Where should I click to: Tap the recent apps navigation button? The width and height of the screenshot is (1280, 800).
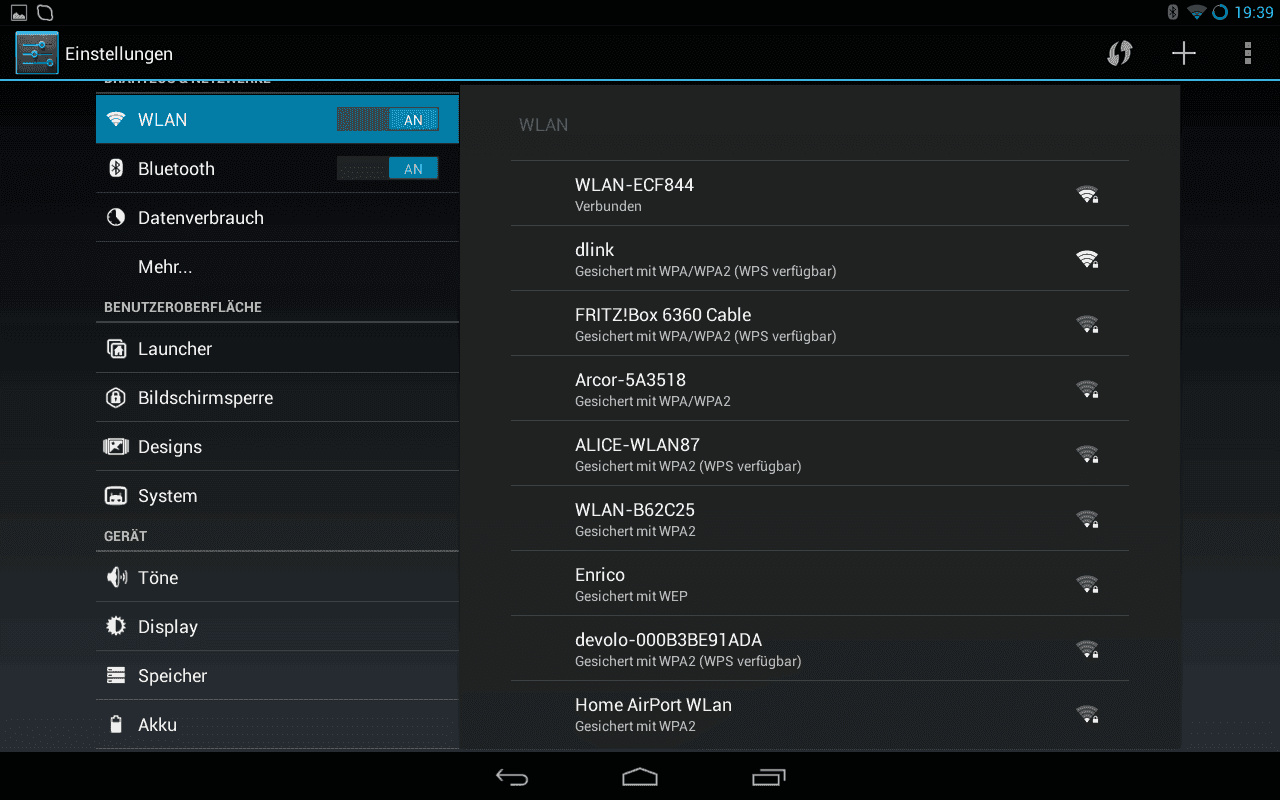[x=768, y=777]
